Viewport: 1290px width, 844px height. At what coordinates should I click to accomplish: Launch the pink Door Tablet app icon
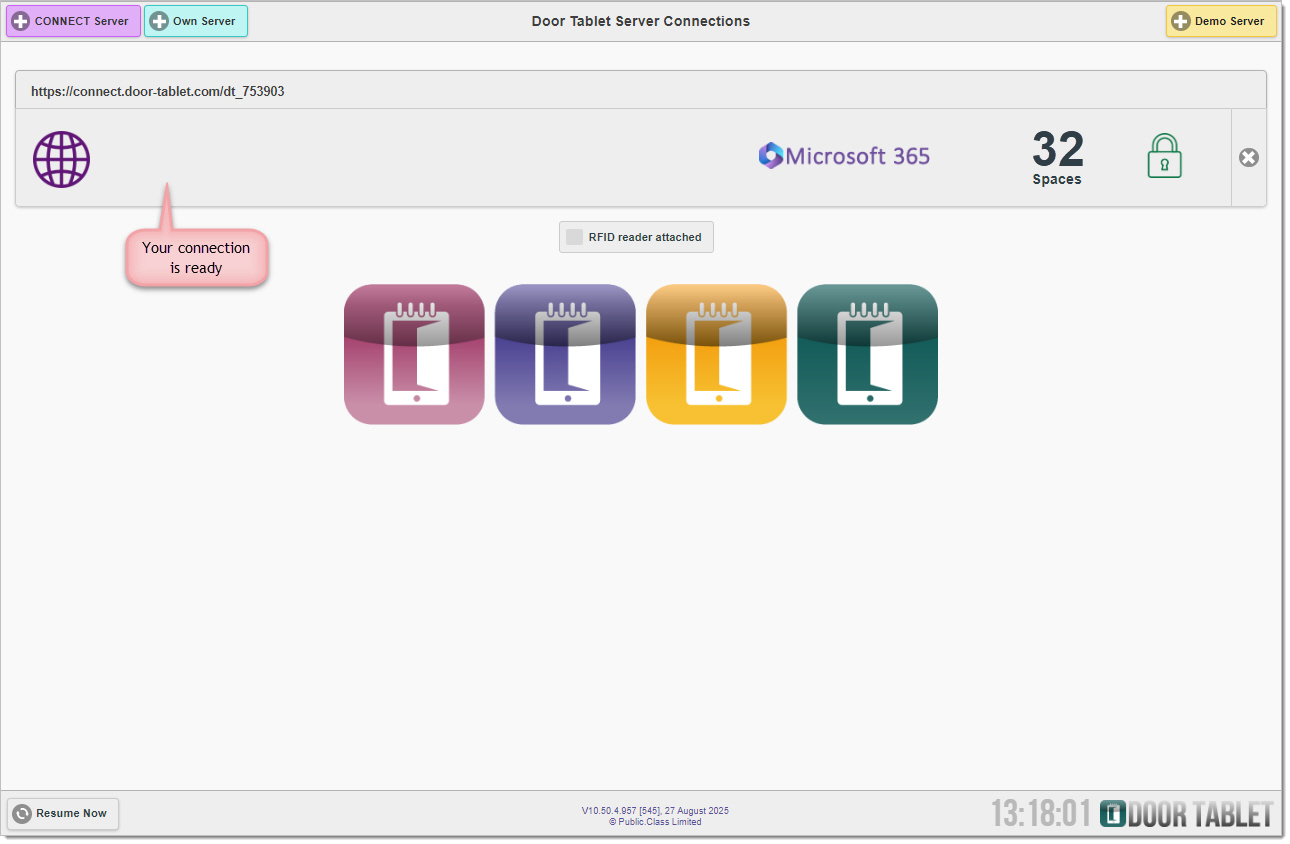tap(414, 355)
